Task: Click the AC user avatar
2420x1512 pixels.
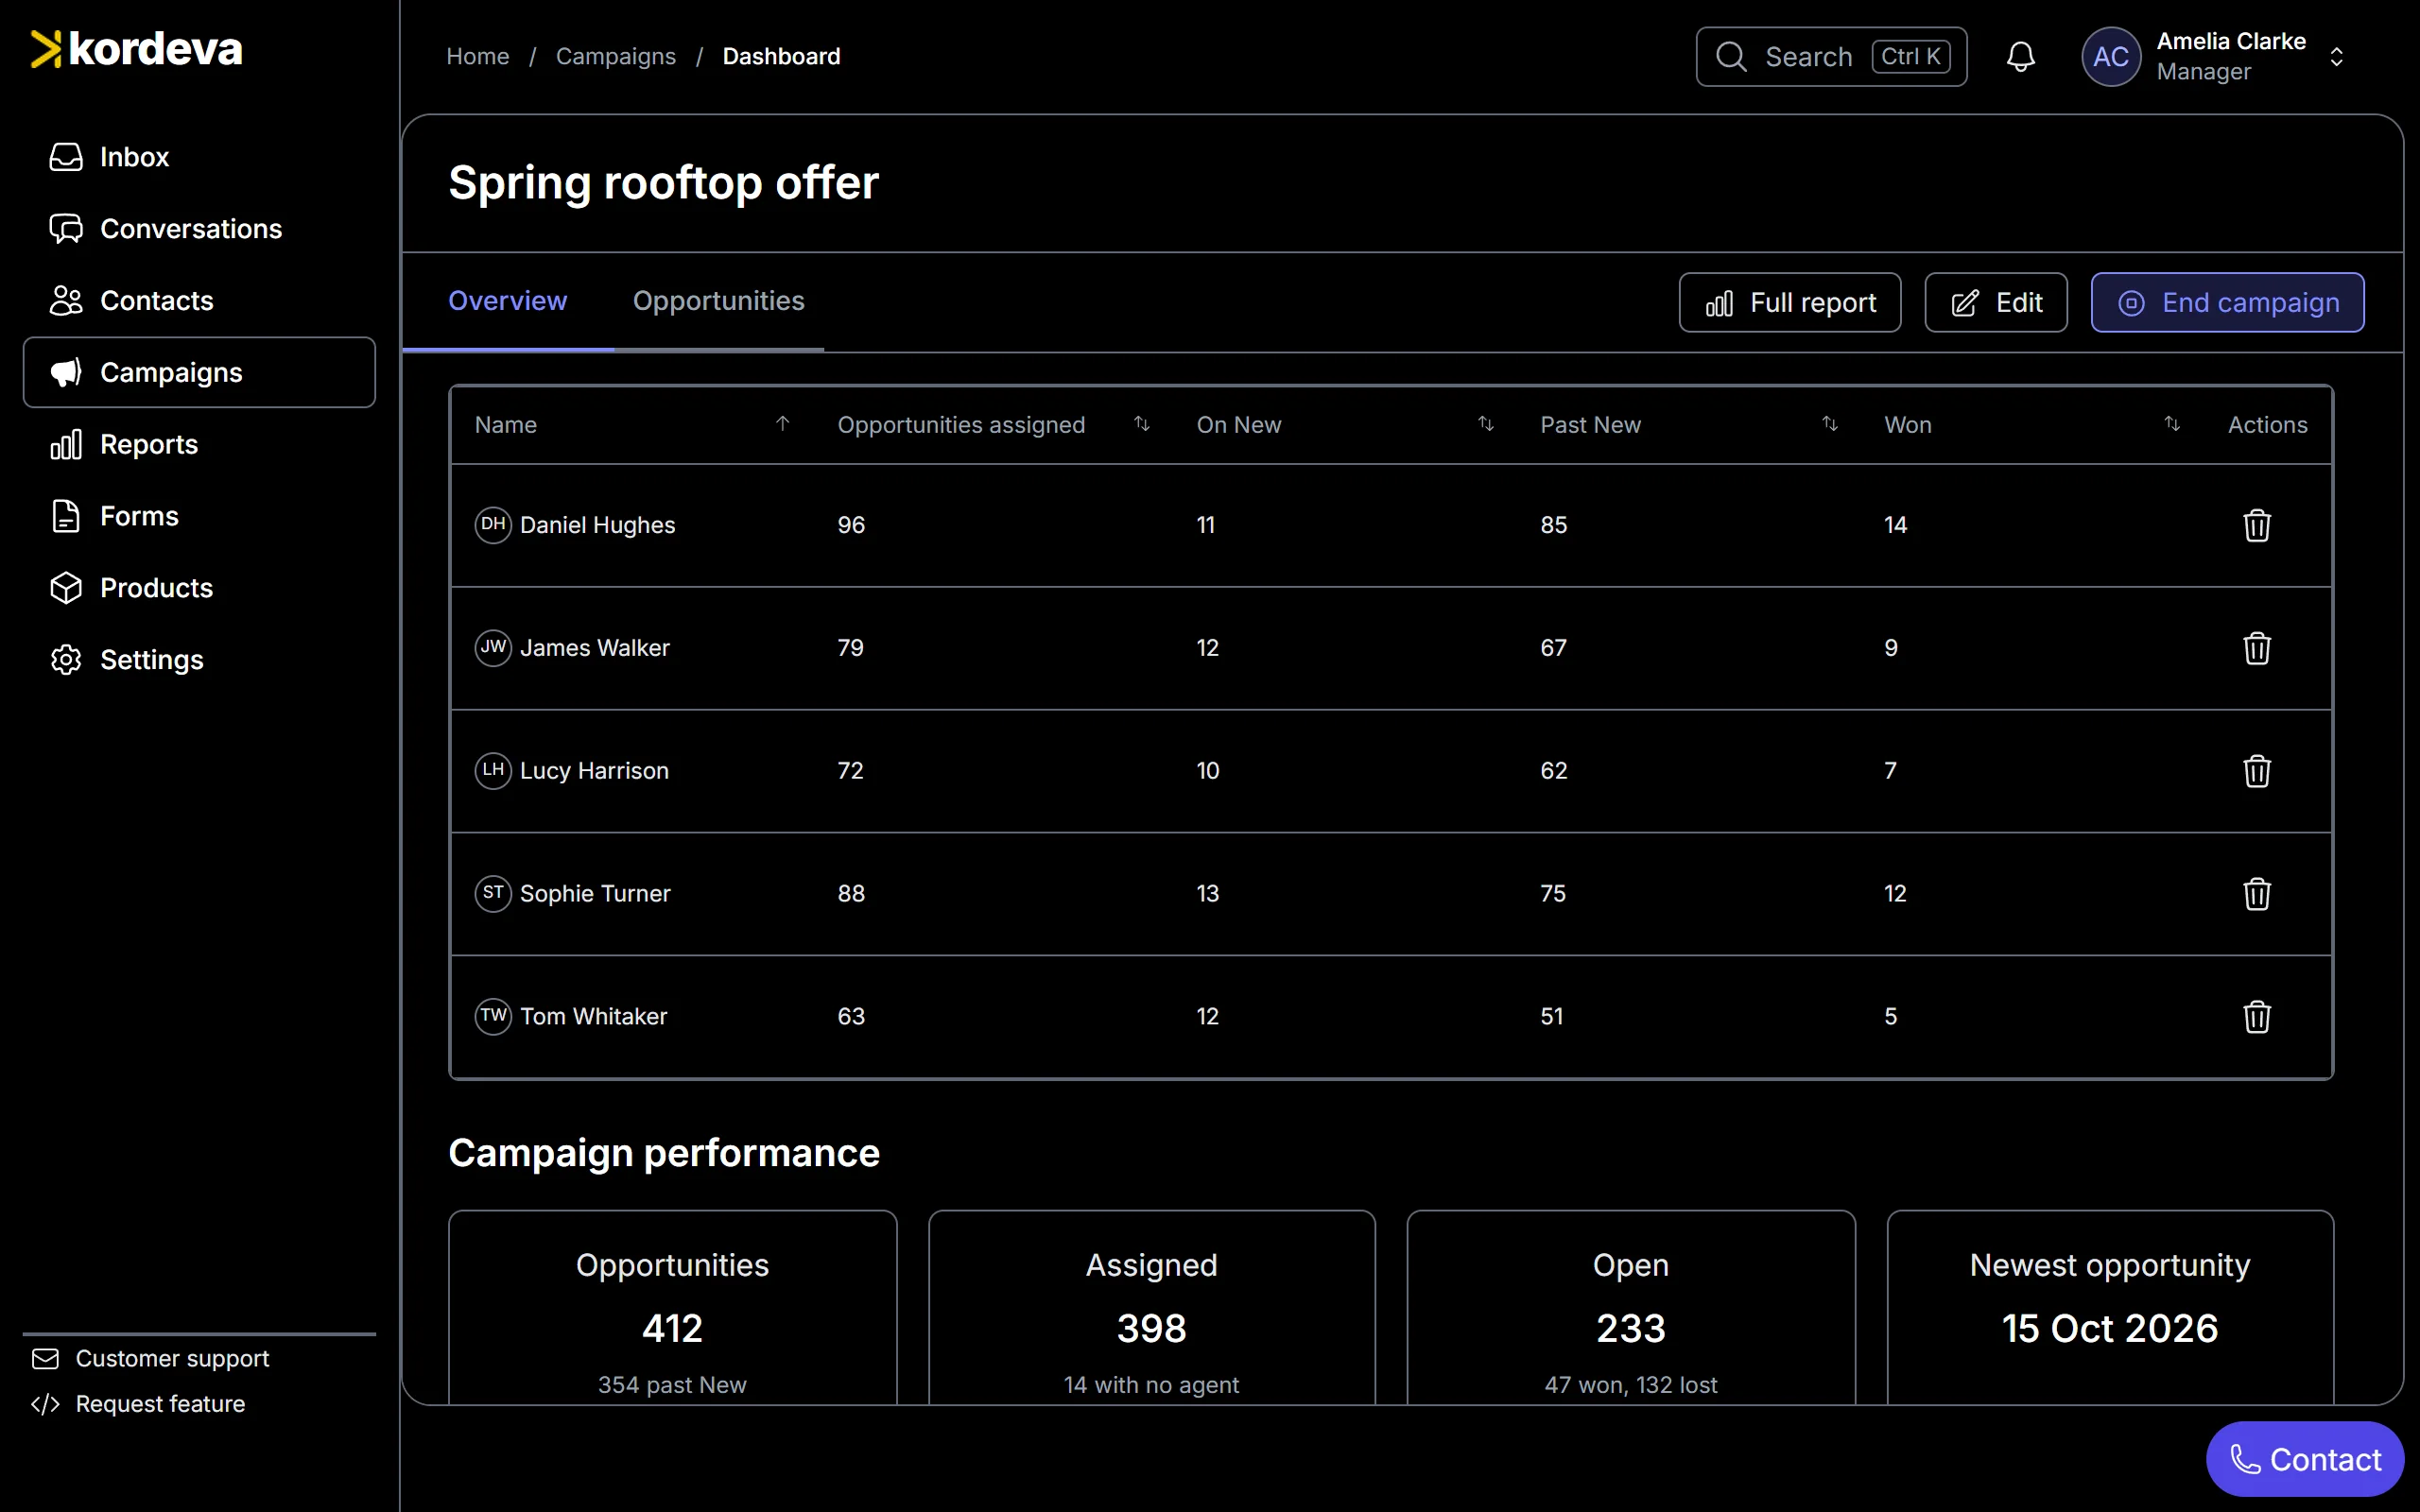Action: click(2110, 56)
